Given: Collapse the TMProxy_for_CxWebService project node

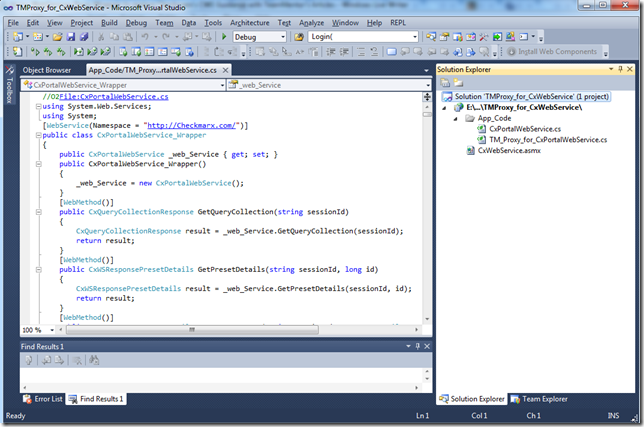Looking at the screenshot, I should point(446,107).
